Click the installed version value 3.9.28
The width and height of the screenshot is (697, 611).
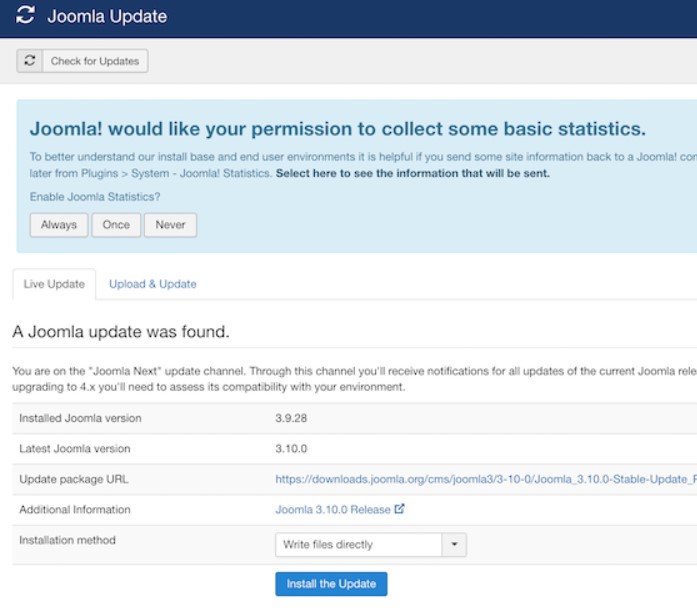(x=291, y=418)
